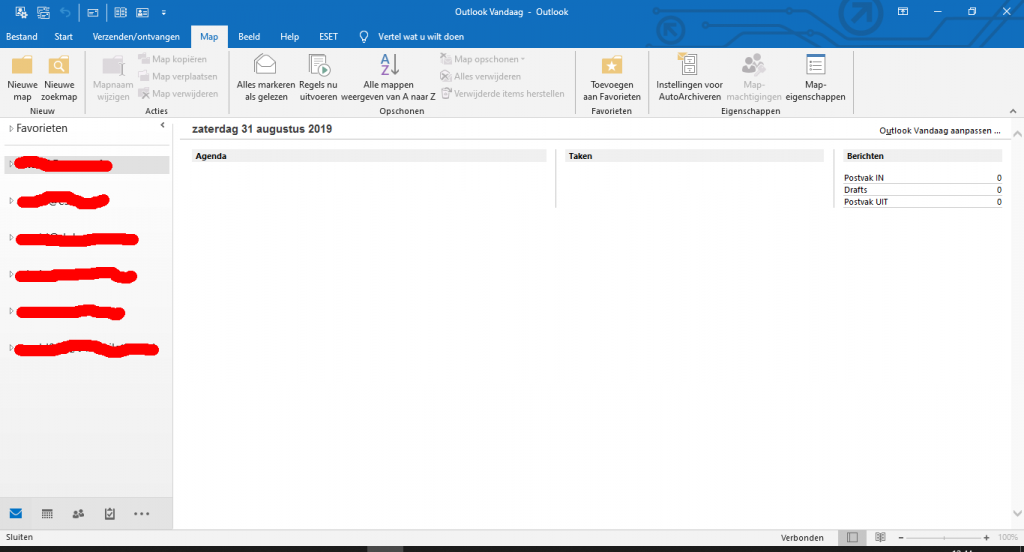Click the Map verplaatsen command
The width and height of the screenshot is (1024, 552).
coord(178,76)
